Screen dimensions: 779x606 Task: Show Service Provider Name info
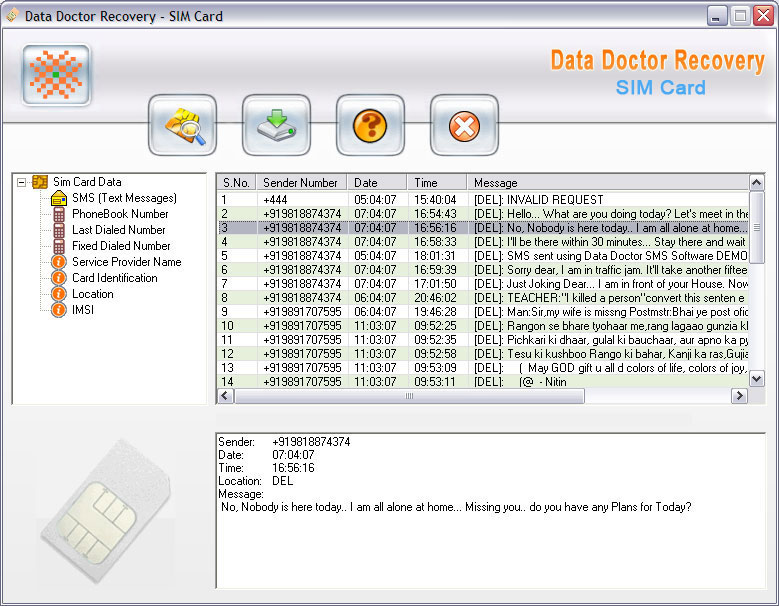126,262
